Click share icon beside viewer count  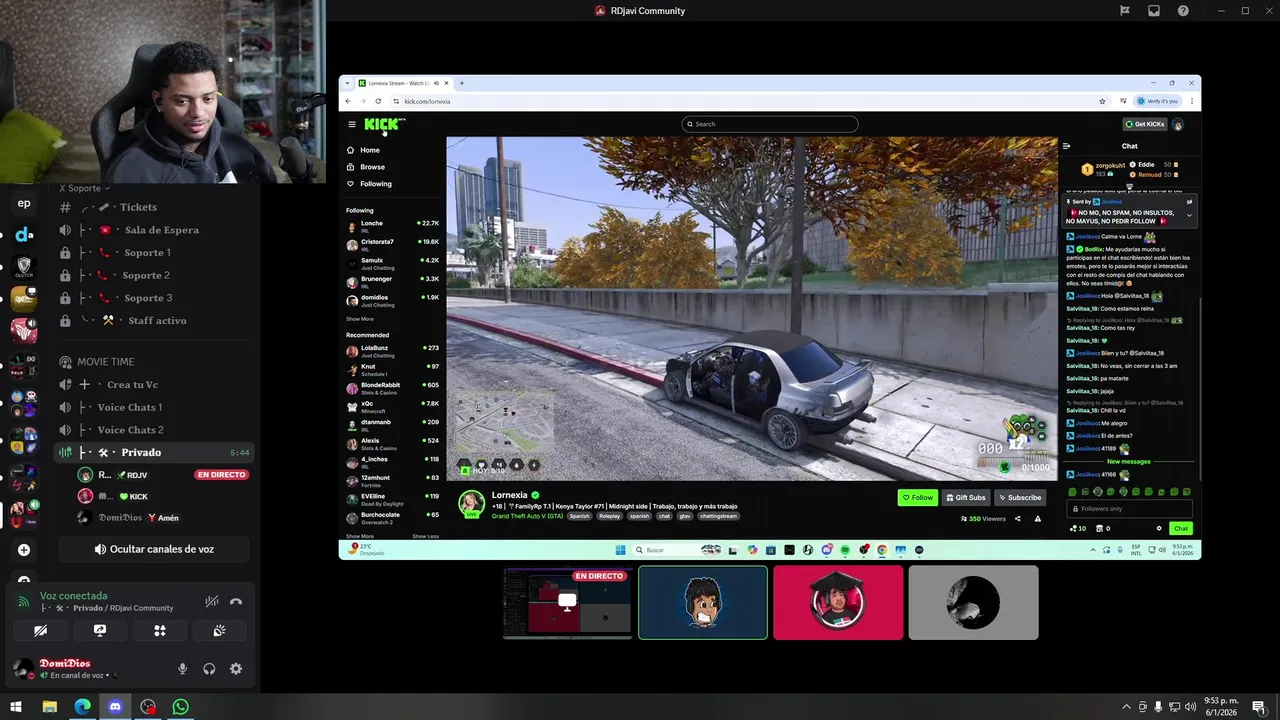pos(1018,519)
